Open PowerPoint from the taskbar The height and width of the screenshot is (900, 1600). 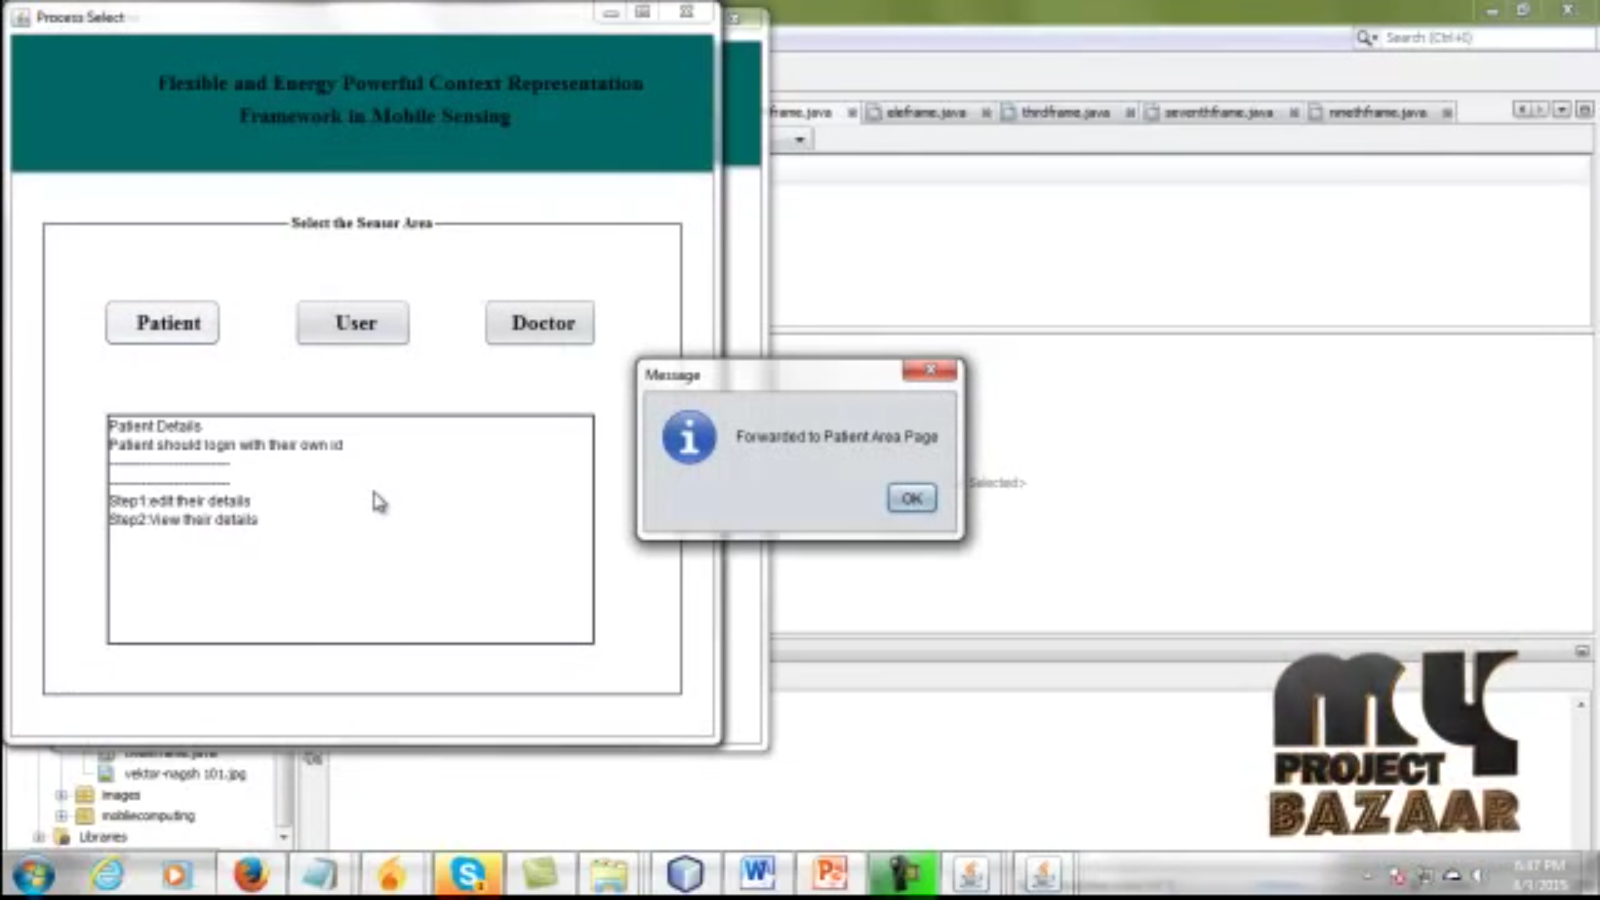[x=829, y=874]
